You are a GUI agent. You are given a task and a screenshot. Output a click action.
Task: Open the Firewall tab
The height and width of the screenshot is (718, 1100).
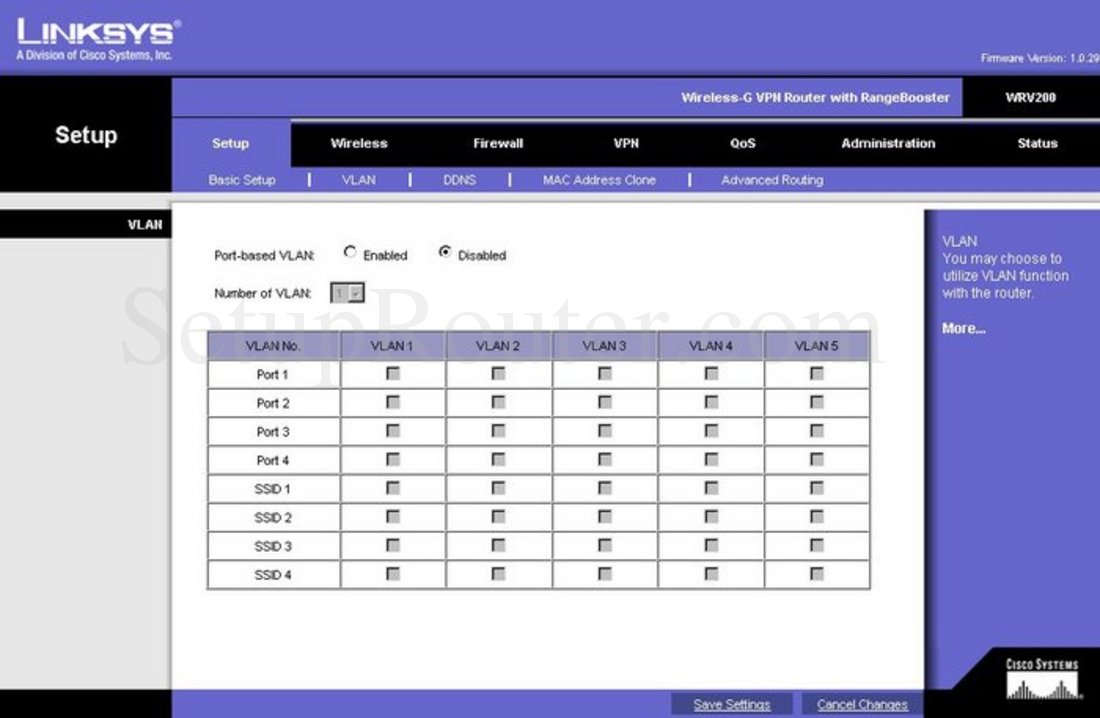[x=498, y=143]
